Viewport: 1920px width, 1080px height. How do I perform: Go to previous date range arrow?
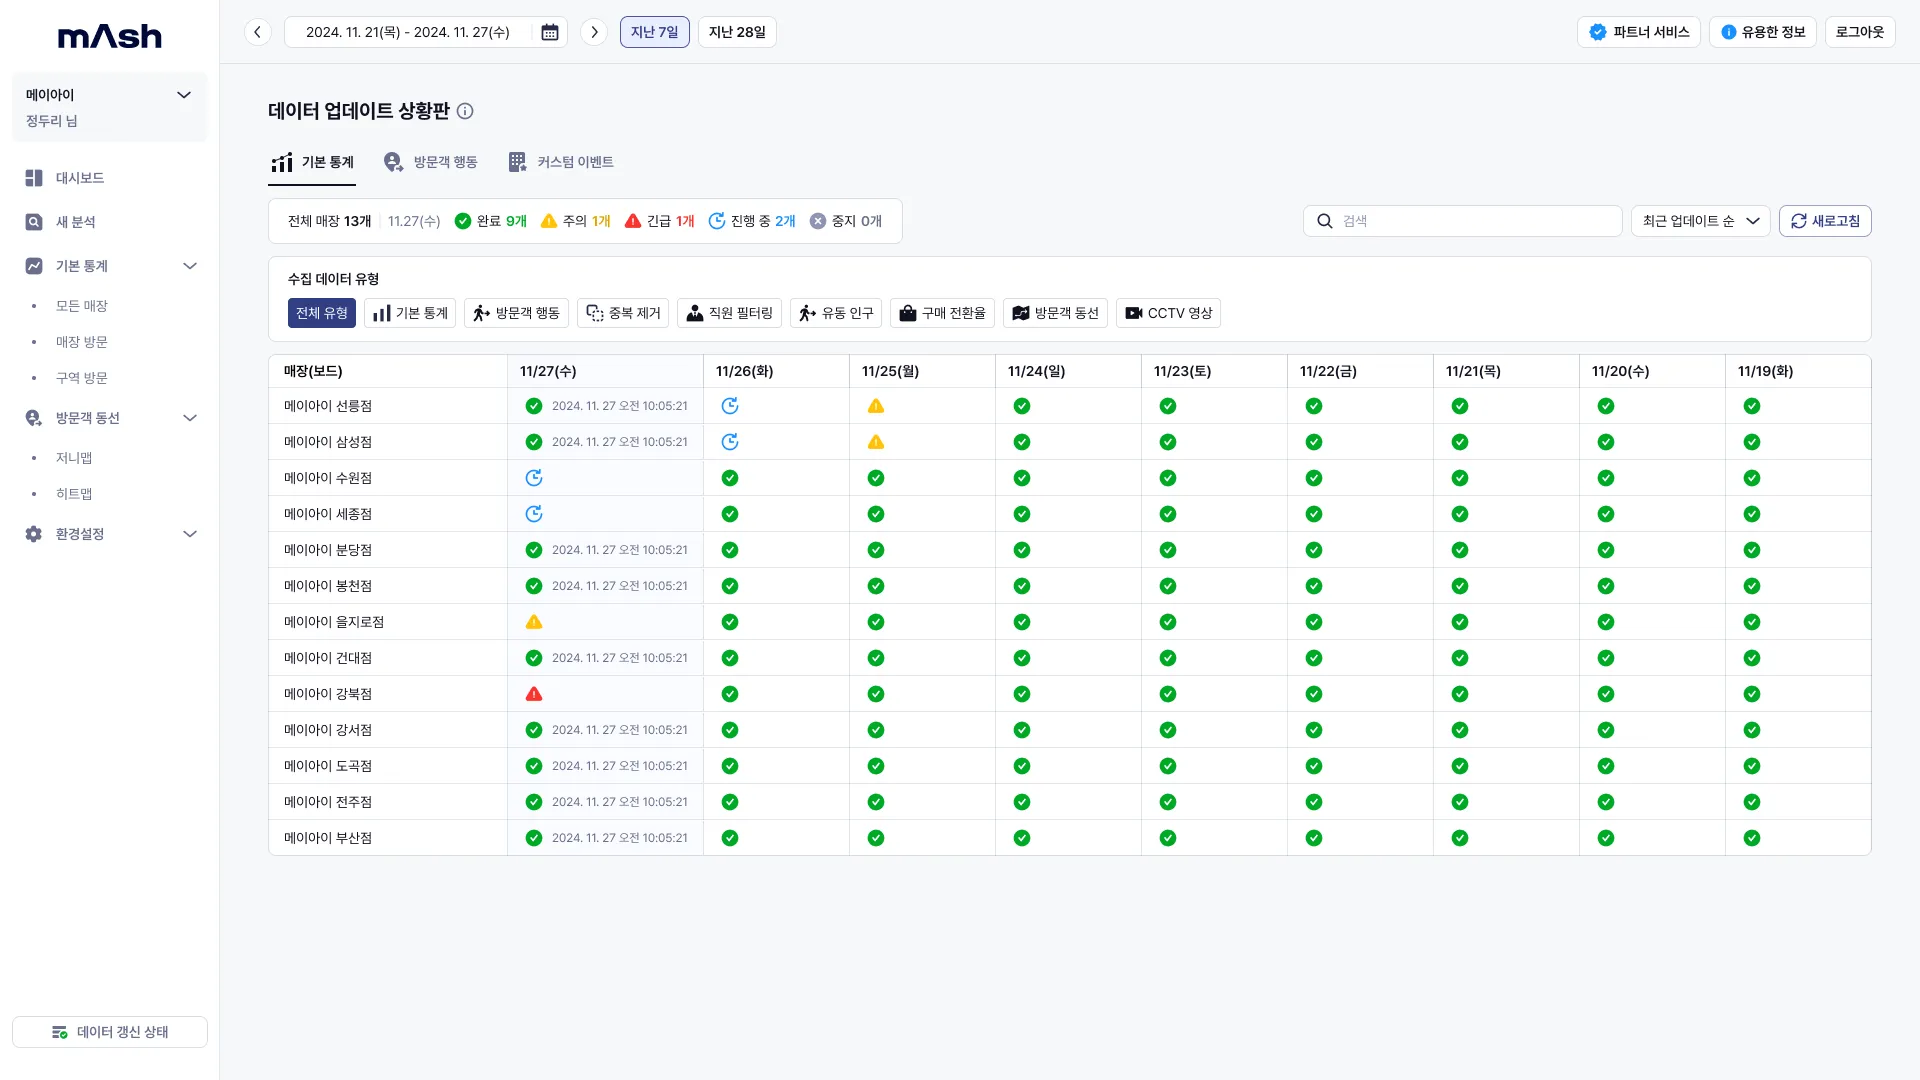[x=258, y=32]
